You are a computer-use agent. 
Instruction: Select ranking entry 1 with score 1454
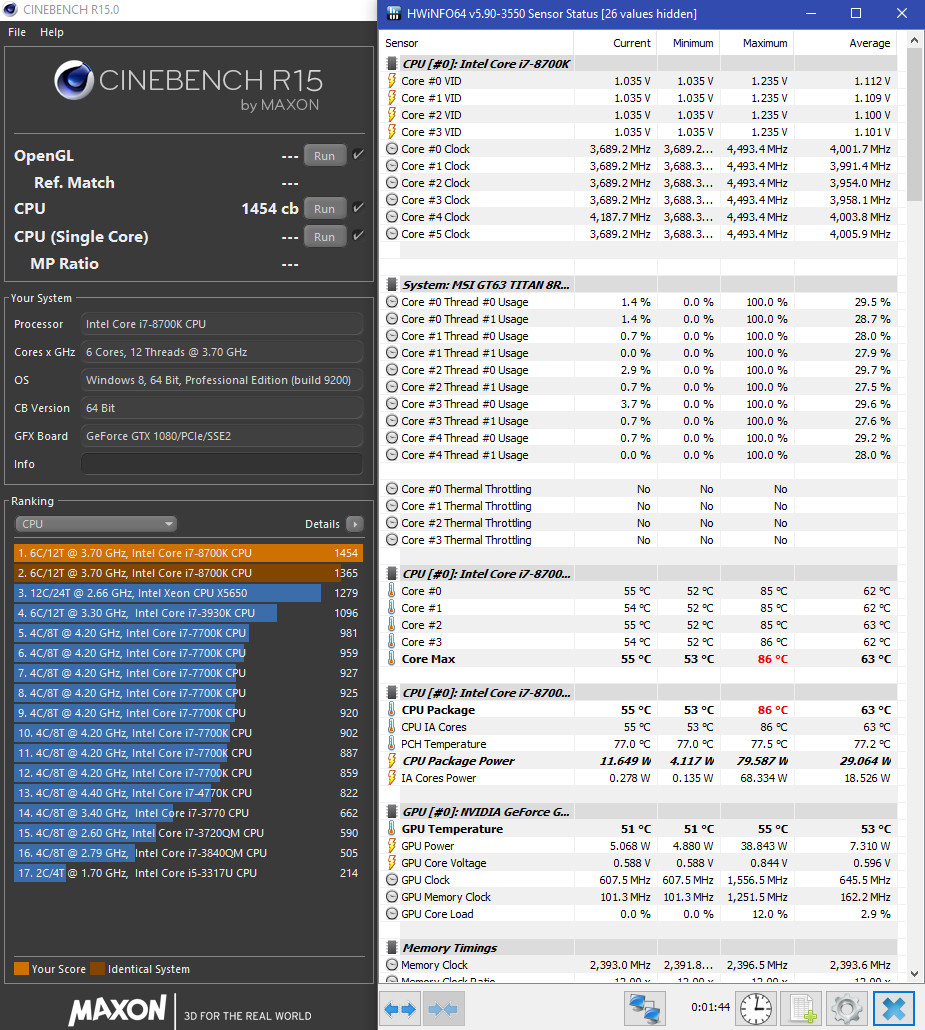click(188, 553)
